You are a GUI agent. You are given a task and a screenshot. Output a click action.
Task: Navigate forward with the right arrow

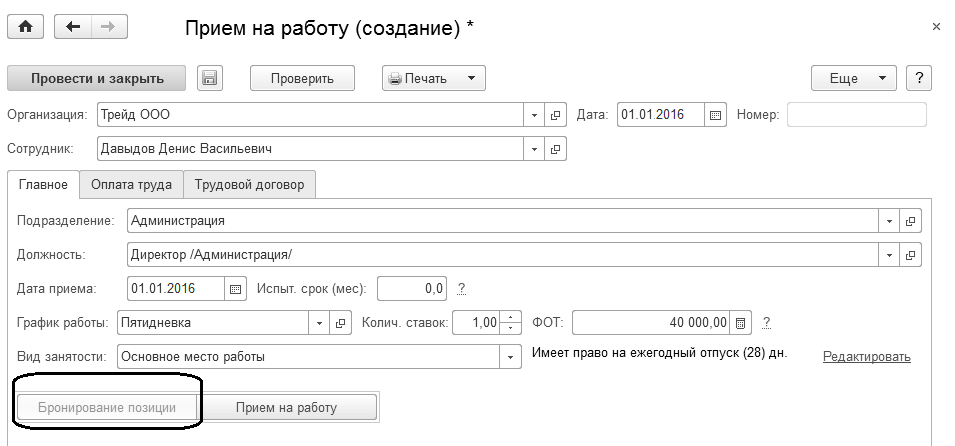tap(109, 27)
